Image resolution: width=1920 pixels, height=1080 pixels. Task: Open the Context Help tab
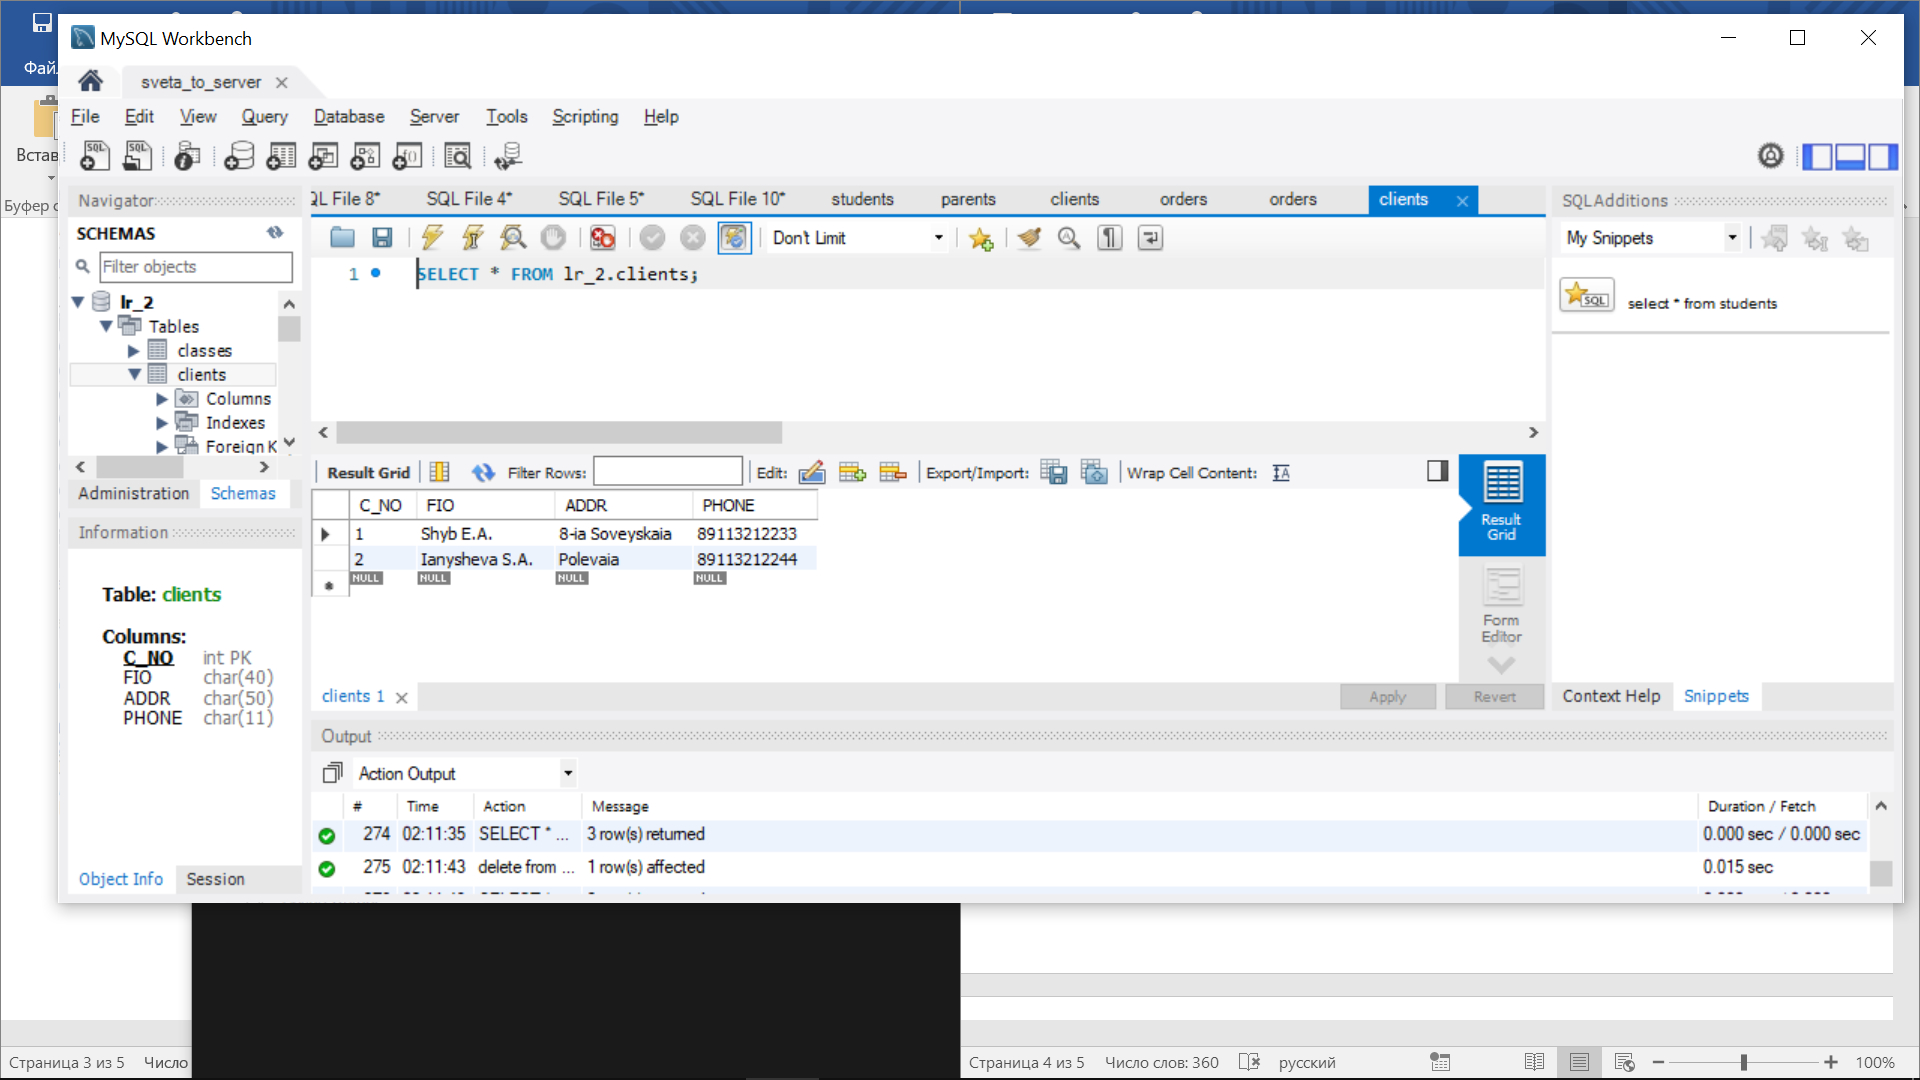tap(1611, 696)
